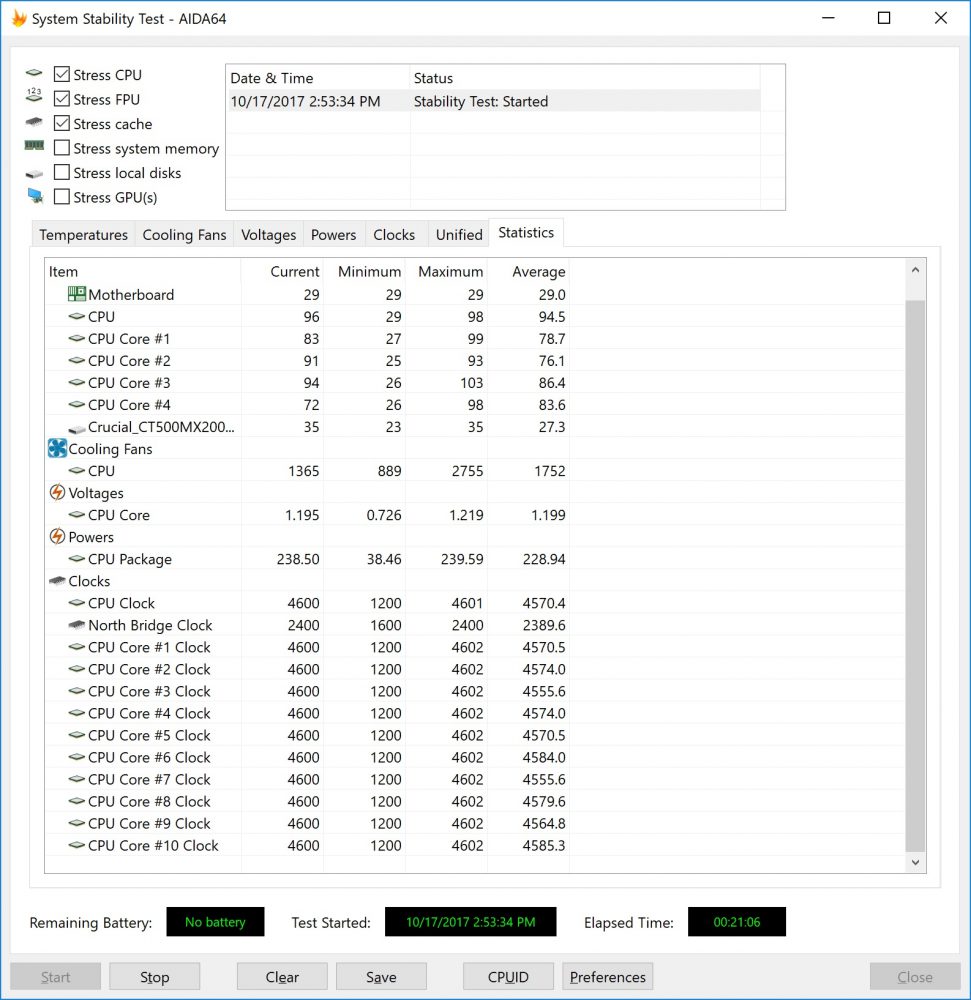Click the CPU Core voltage icon
This screenshot has width=971, height=1000.
pyautogui.click(x=77, y=515)
